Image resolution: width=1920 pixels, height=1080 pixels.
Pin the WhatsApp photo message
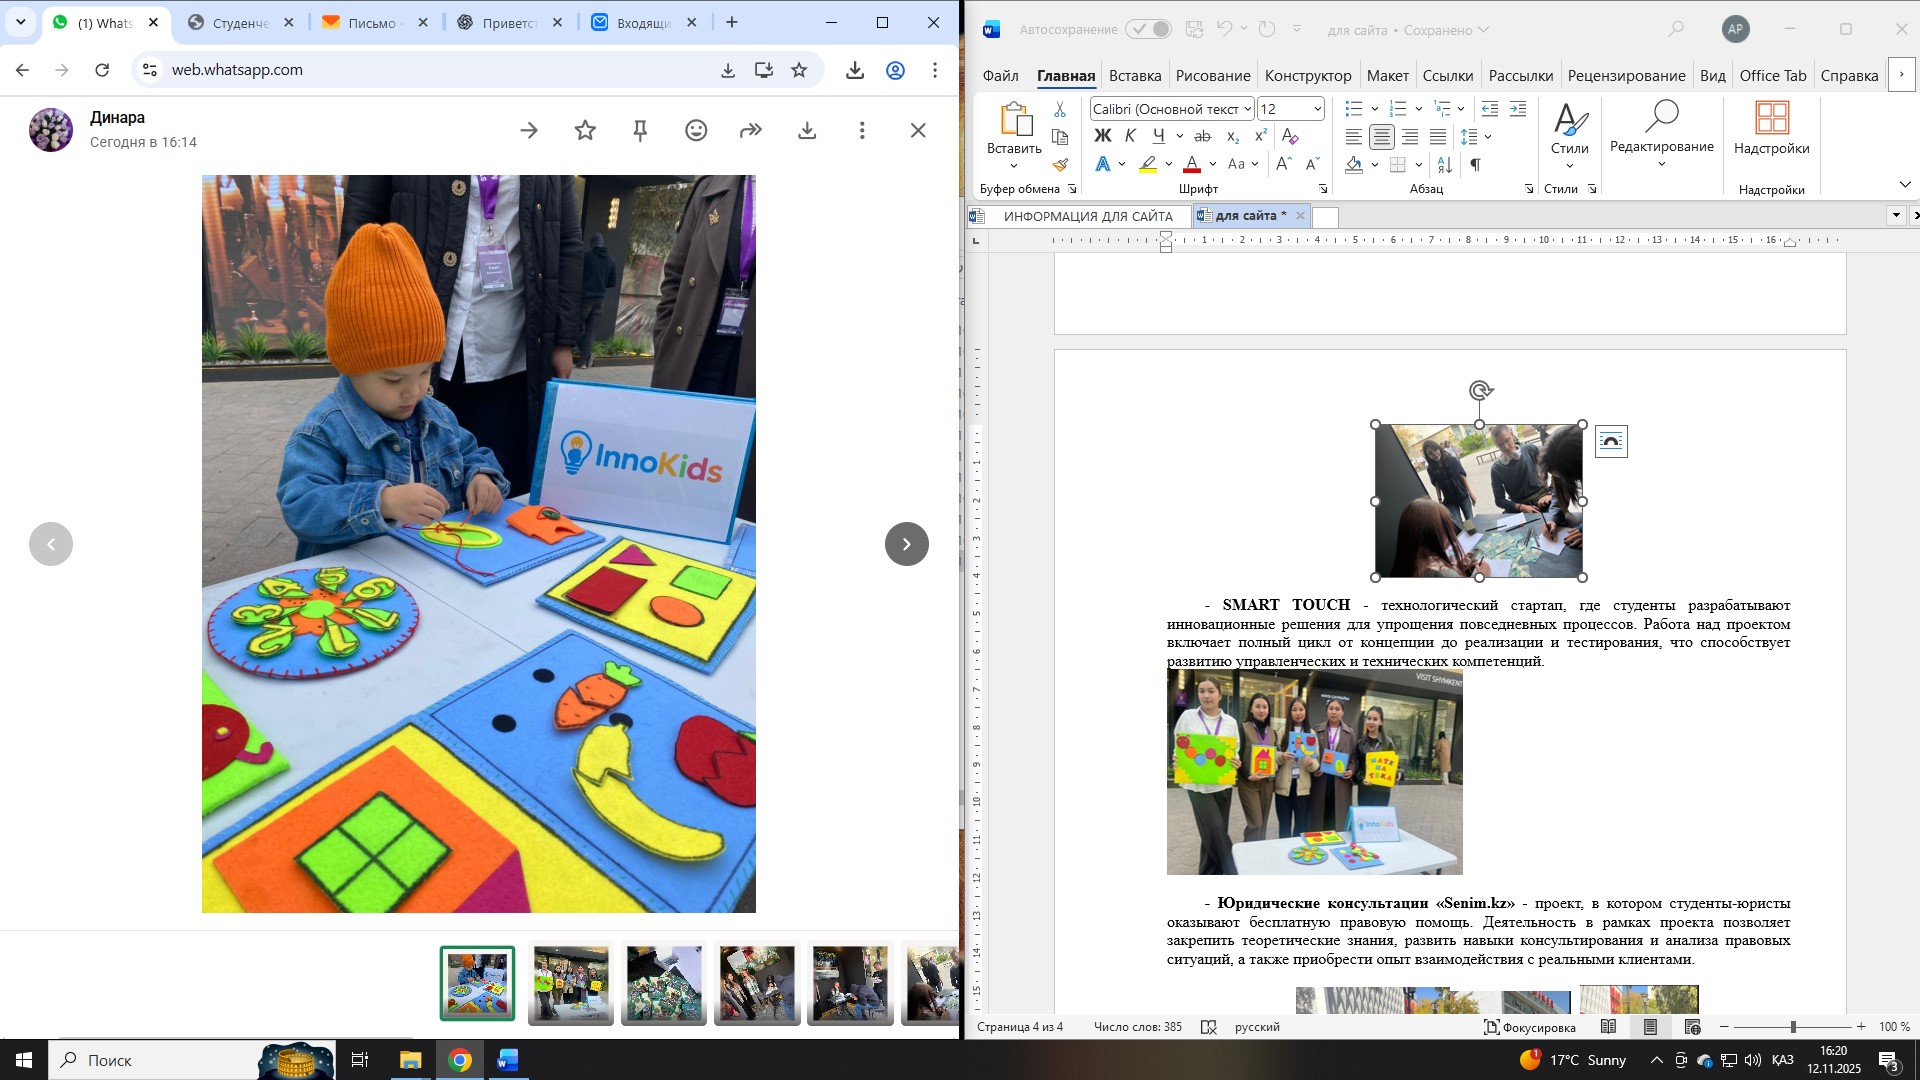click(x=641, y=131)
